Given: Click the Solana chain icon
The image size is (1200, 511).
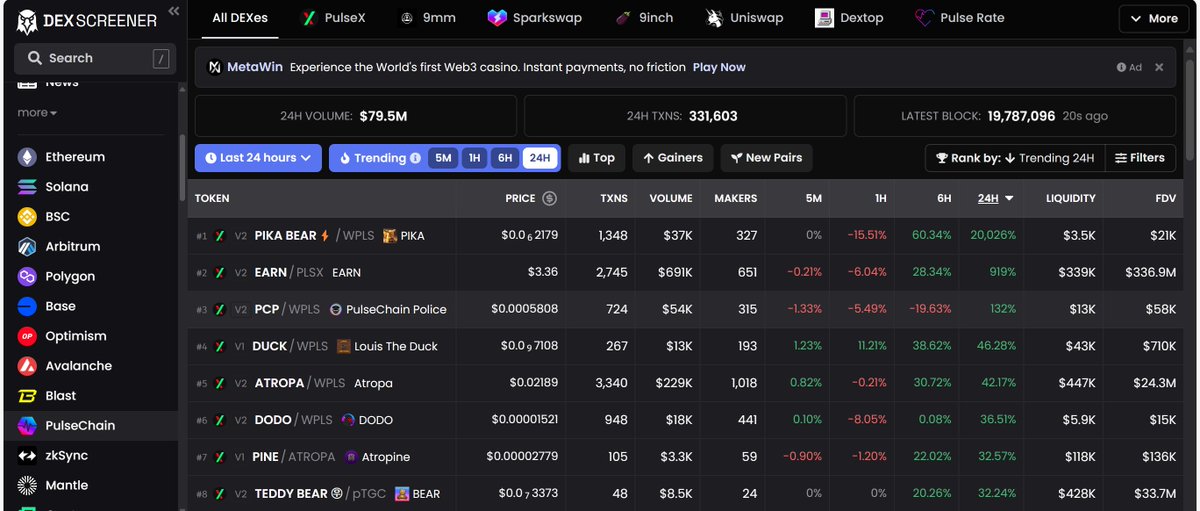Looking at the screenshot, I should click(27, 187).
